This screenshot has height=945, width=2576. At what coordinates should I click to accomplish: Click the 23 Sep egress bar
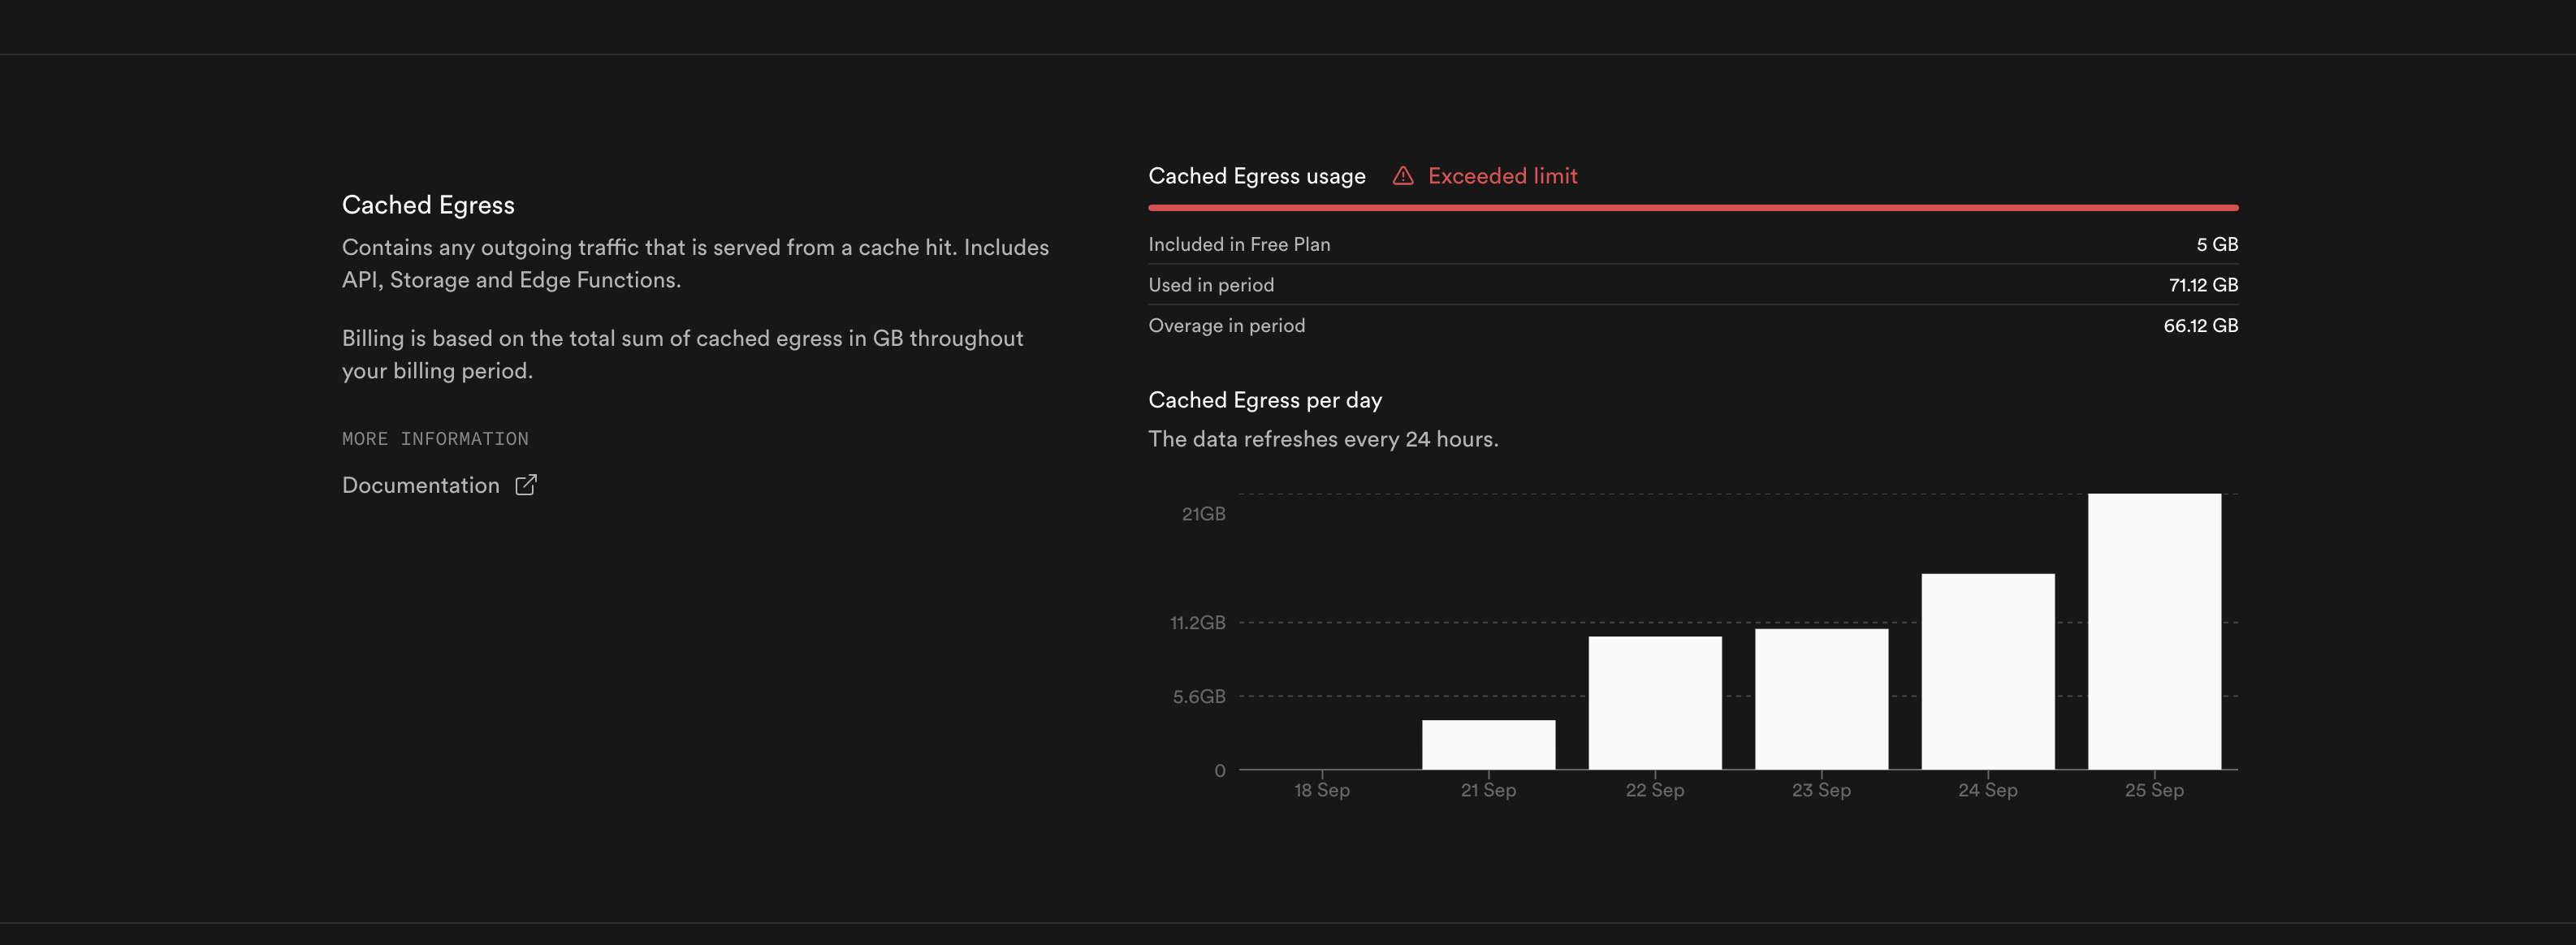(x=1821, y=699)
